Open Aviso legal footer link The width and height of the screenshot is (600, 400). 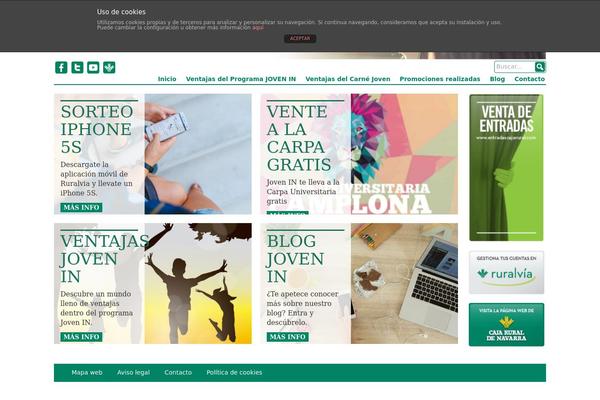point(134,372)
